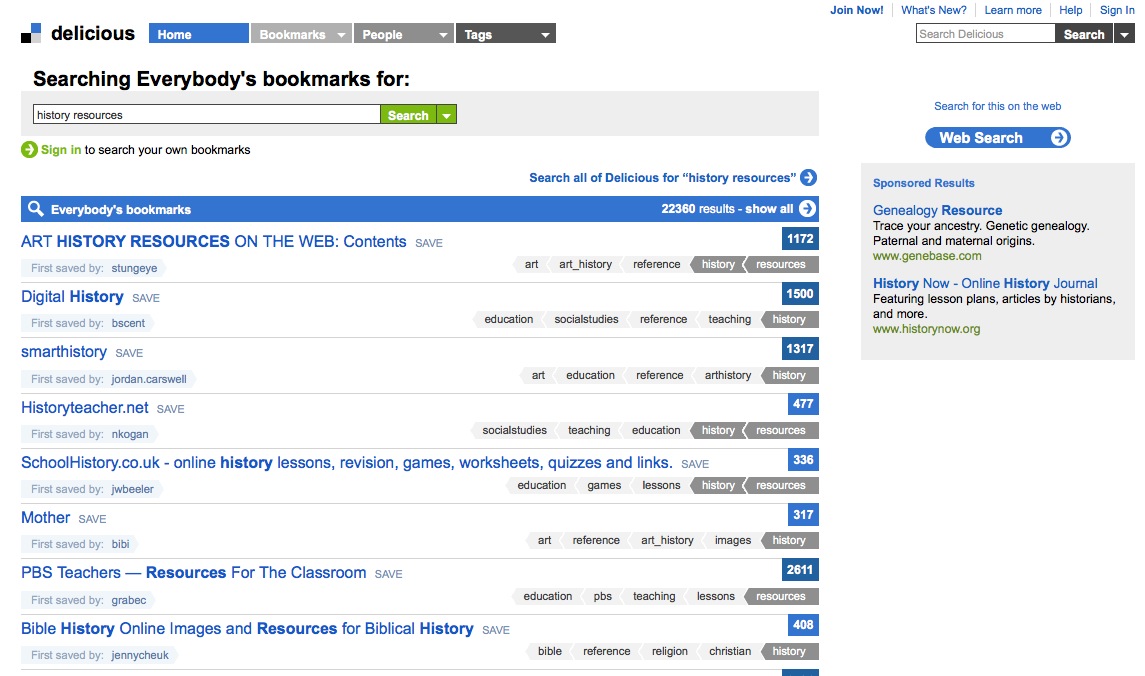Open the What's New? link
This screenshot has width=1145, height=676.
pyautogui.click(x=933, y=10)
